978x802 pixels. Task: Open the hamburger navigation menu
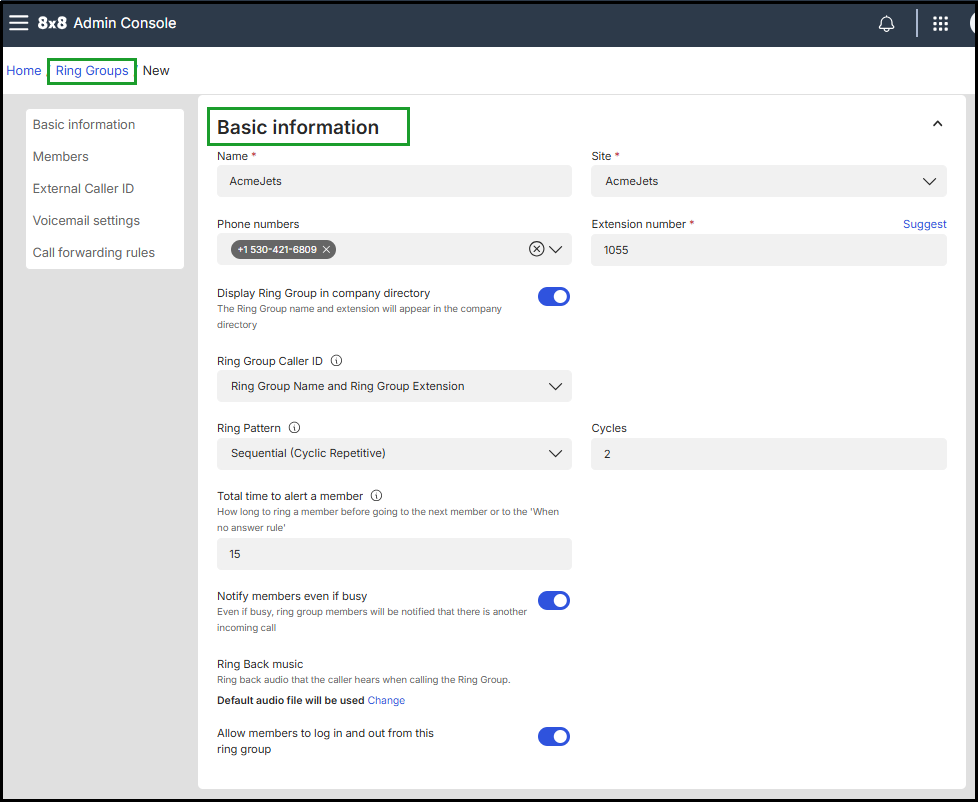point(19,23)
